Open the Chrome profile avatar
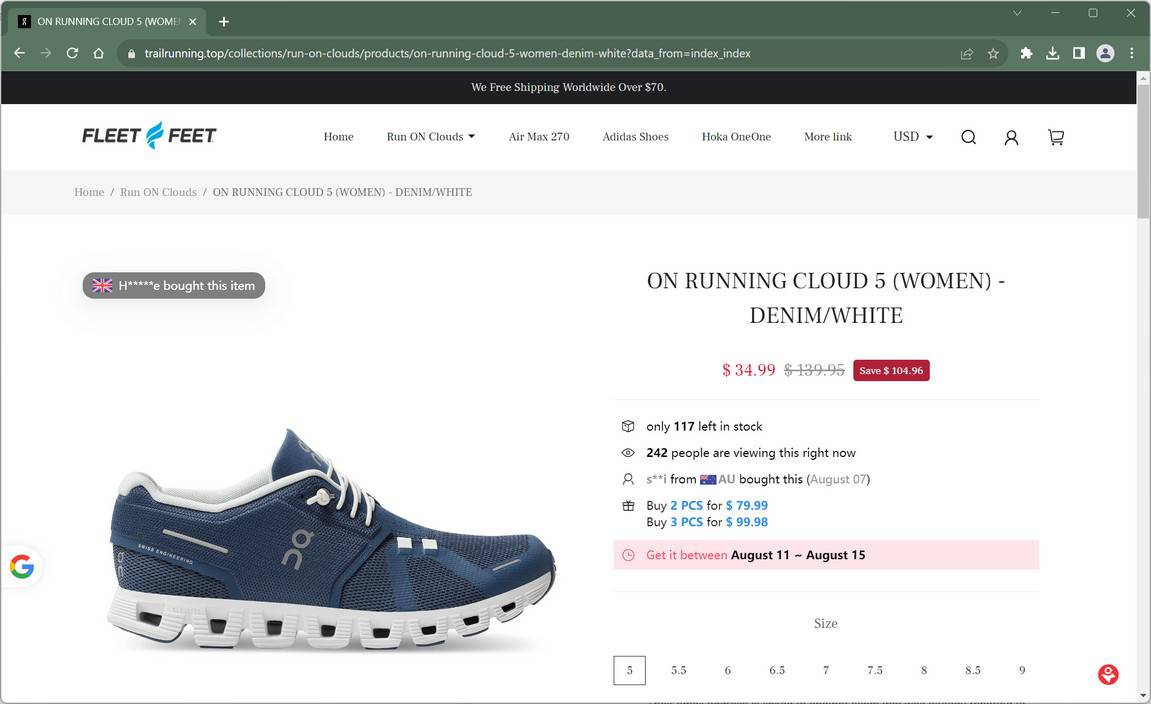The width and height of the screenshot is (1151, 704). click(x=1105, y=53)
